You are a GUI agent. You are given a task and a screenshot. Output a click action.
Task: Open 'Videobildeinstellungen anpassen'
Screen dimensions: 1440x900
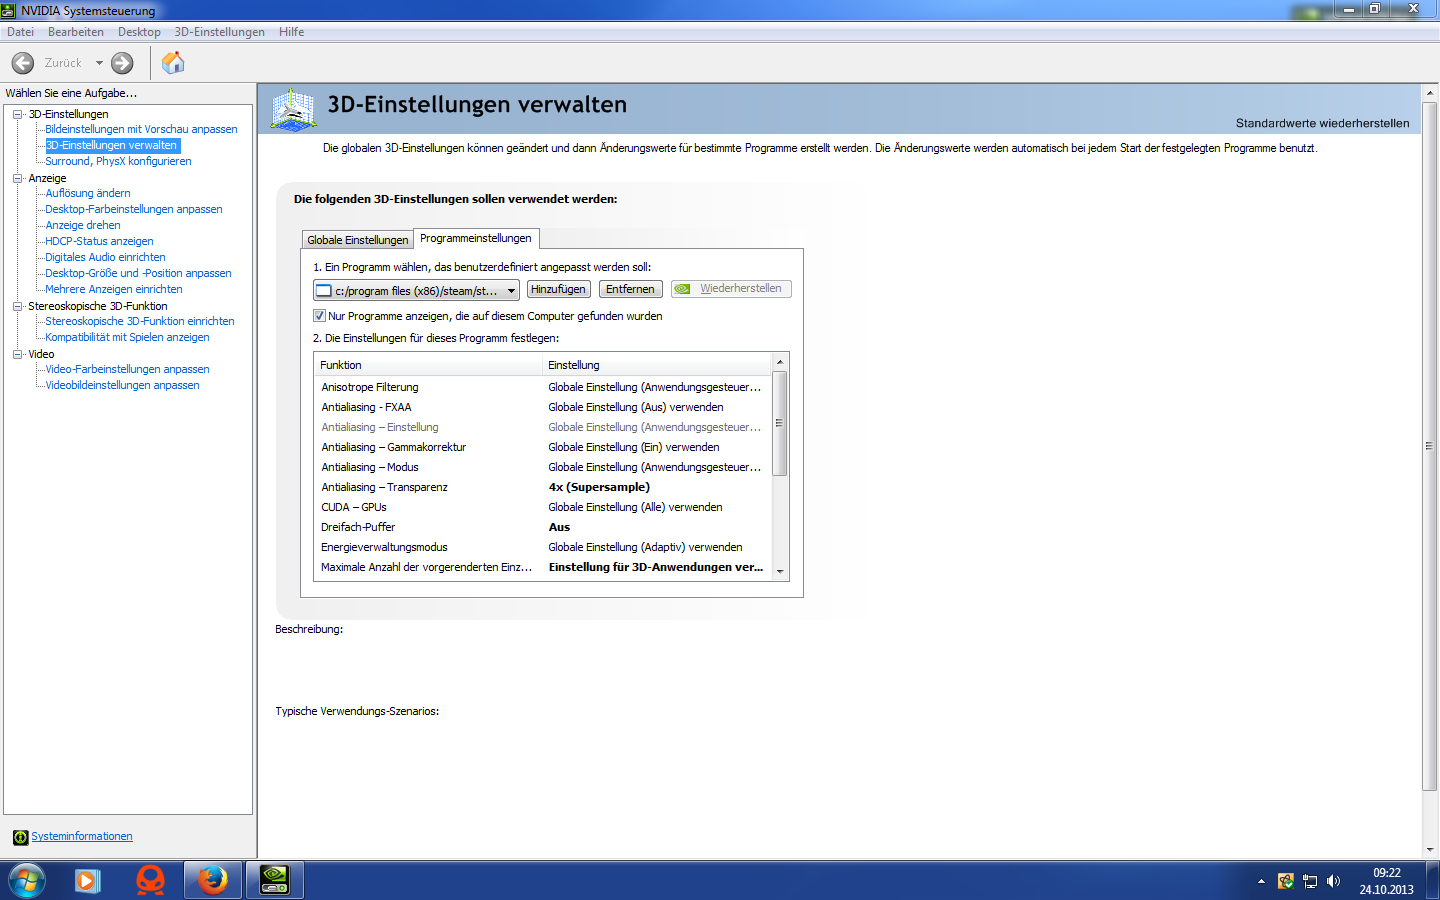coord(122,386)
